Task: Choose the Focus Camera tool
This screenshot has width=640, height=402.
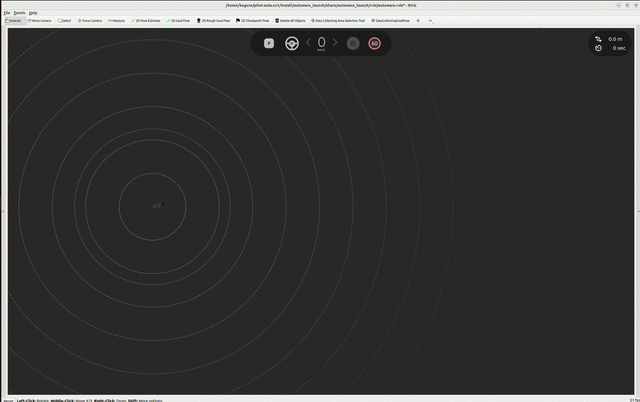Action: tap(90, 20)
